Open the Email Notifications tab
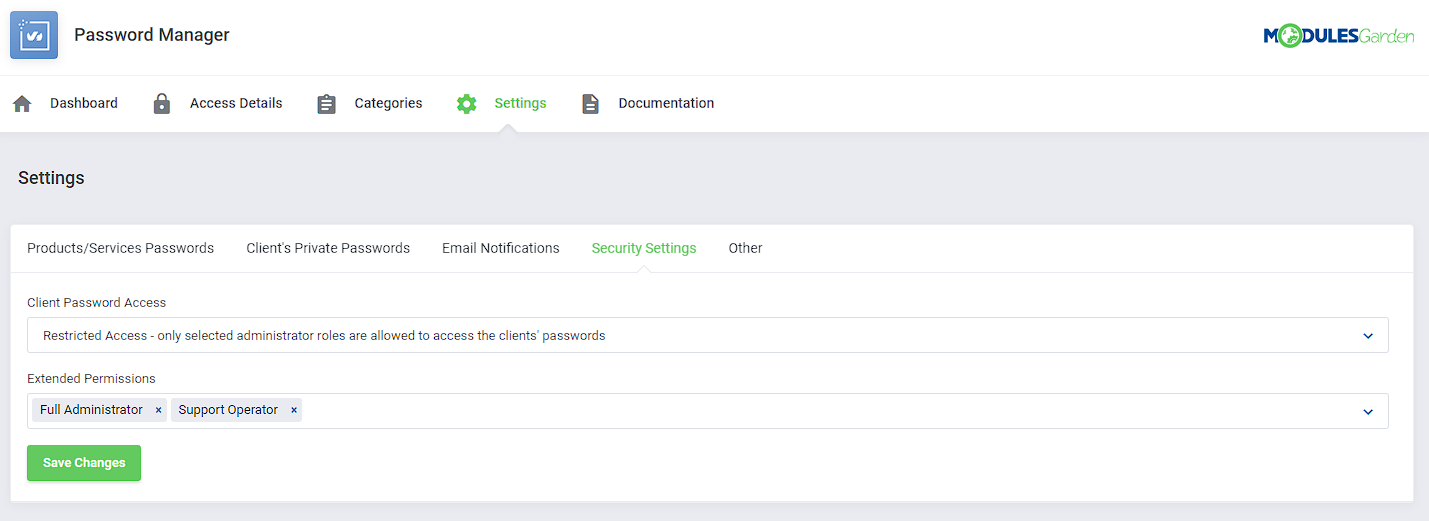The width and height of the screenshot is (1429, 521). click(x=501, y=248)
